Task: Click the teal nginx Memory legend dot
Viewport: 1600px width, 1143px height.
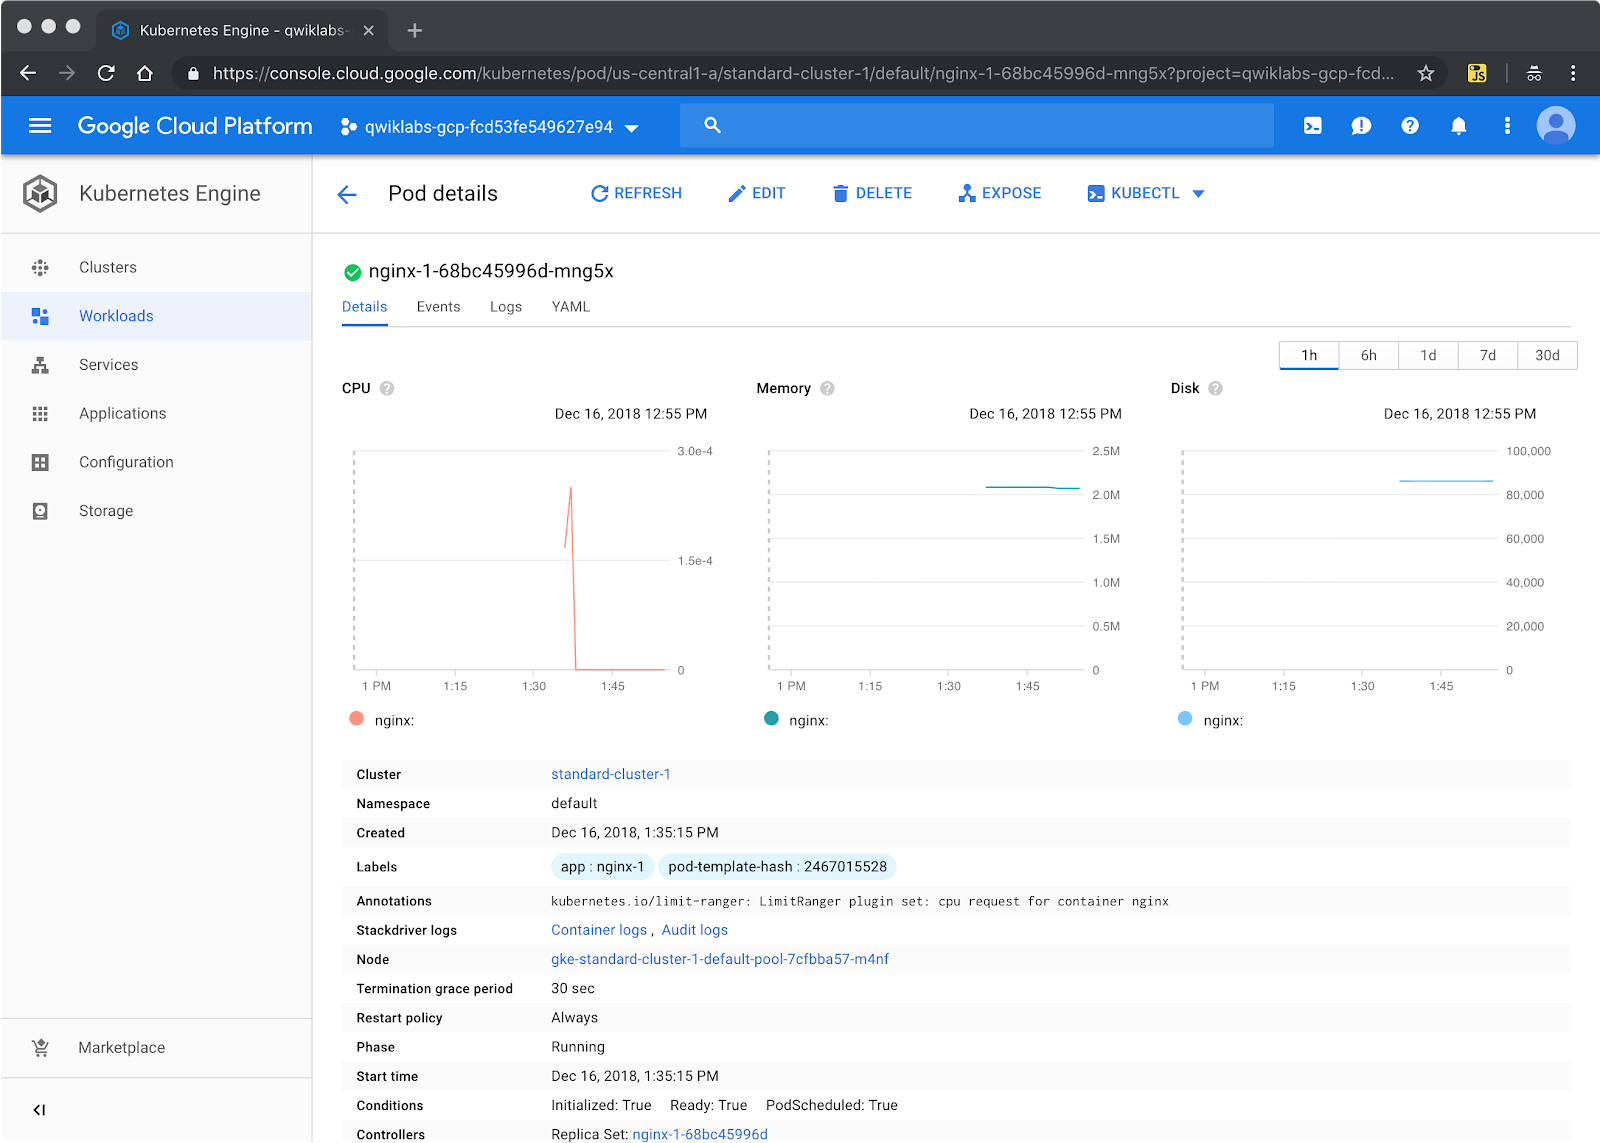Action: click(x=771, y=718)
